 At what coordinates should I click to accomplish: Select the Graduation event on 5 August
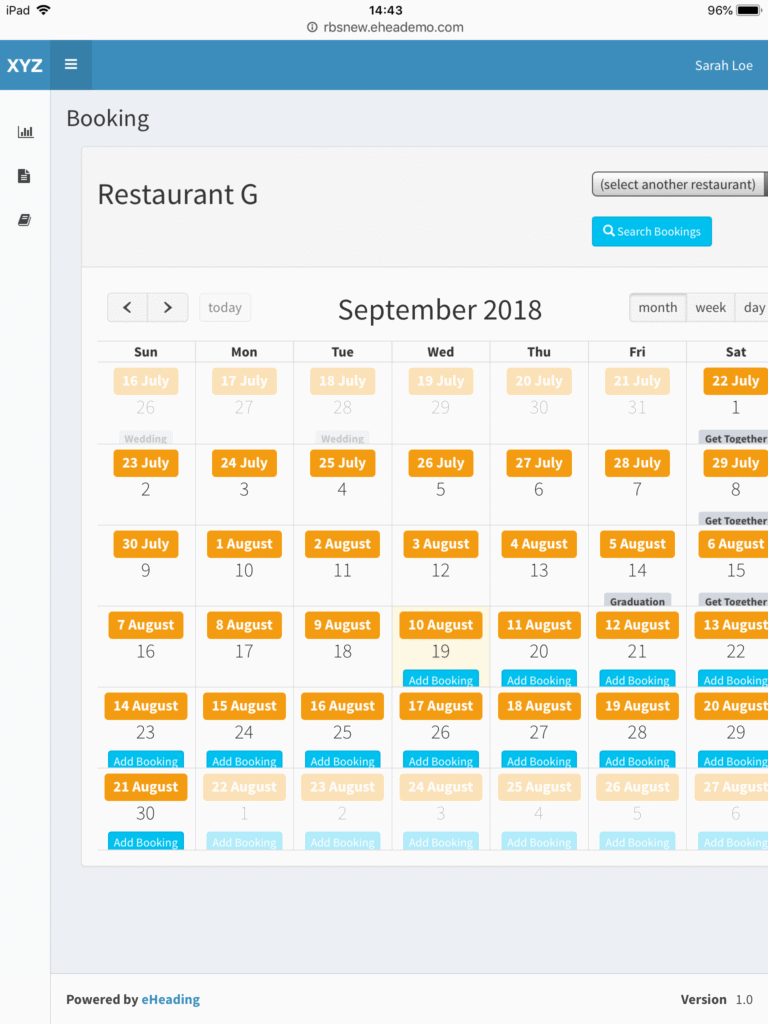coord(637,601)
